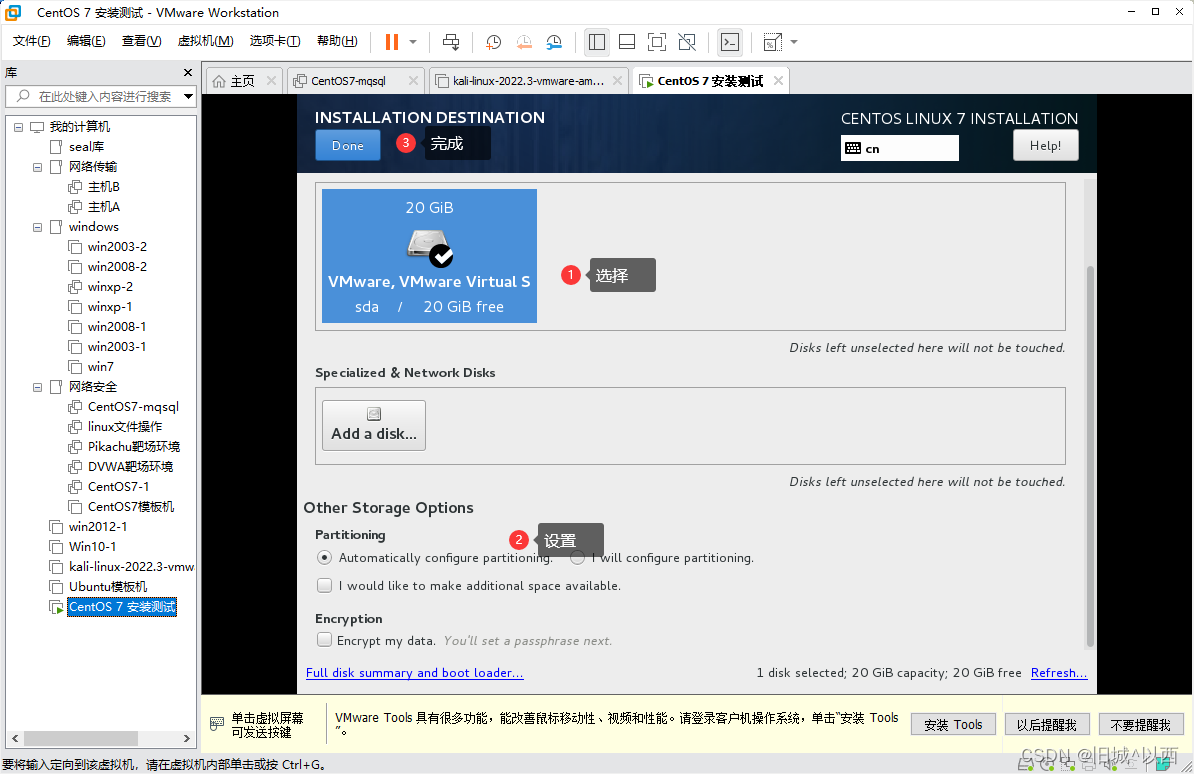Select the DVWA靶场环境 virtual machine
Screen dimensions: 1194x774
point(130,466)
